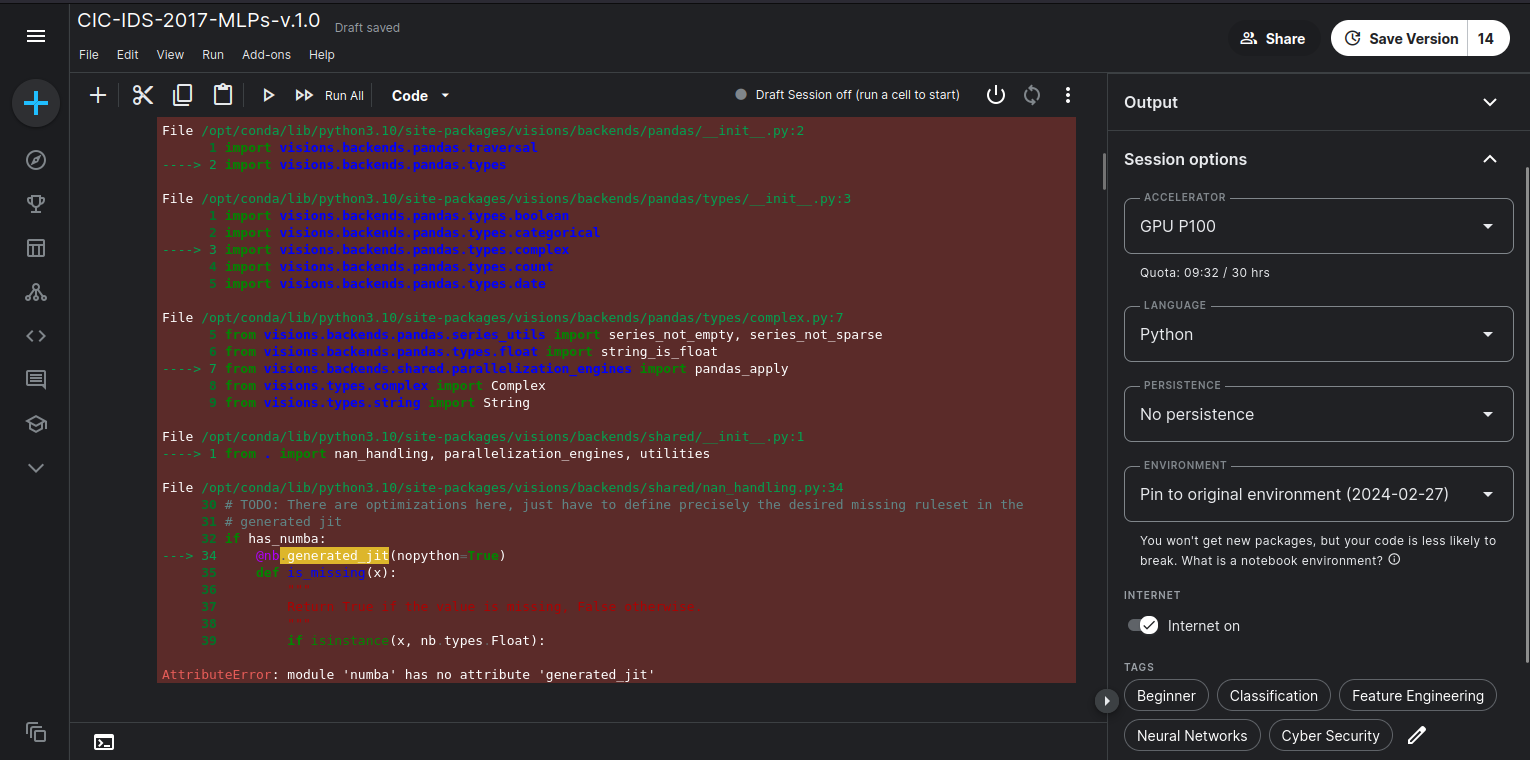The image size is (1530, 760).
Task: Collapse the right sidebar with arrow button
Action: (1106, 701)
